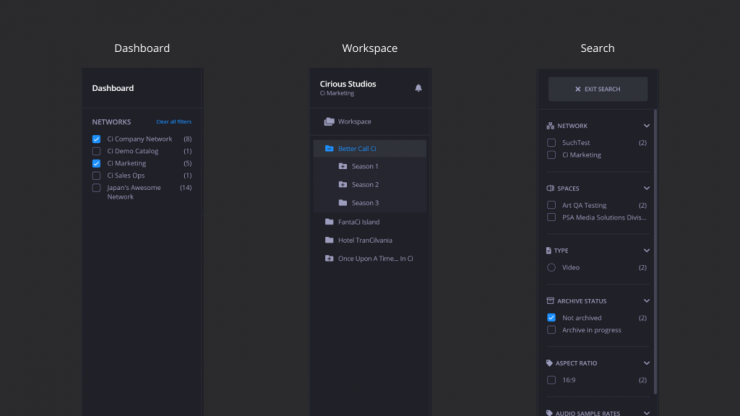
Task: Click the FantaCi Island folder icon
Action: pyautogui.click(x=329, y=222)
